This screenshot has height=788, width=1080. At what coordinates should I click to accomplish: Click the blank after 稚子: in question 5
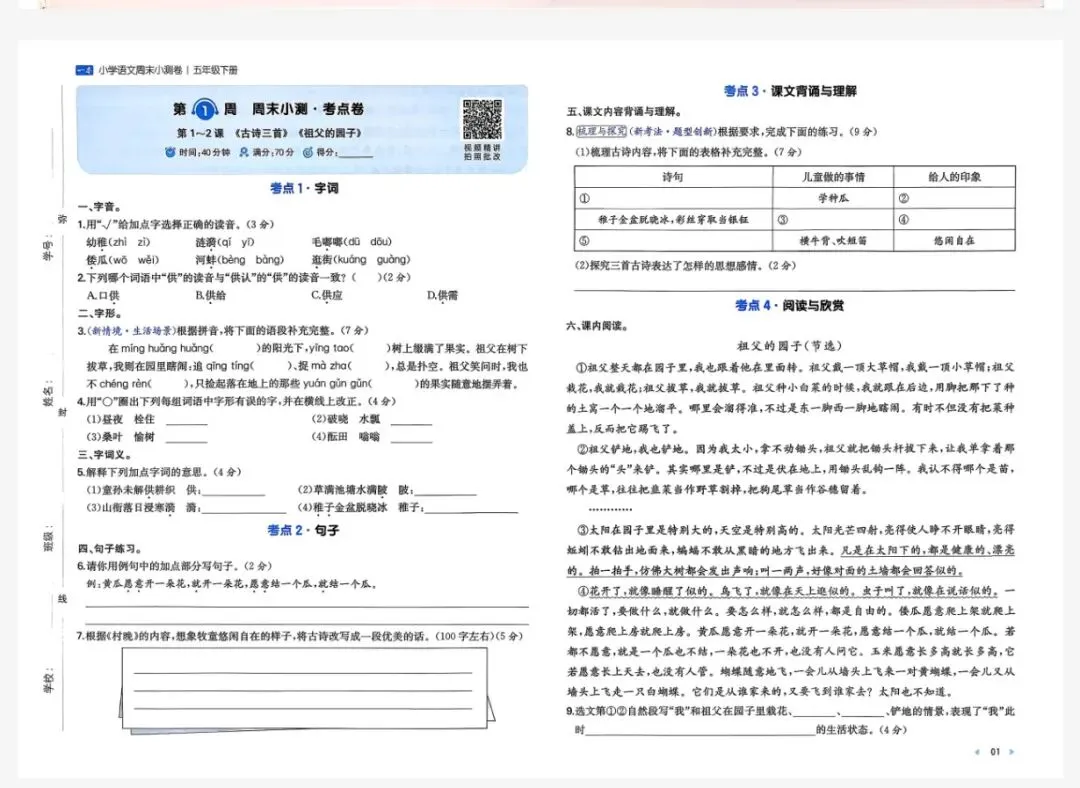coord(472,510)
